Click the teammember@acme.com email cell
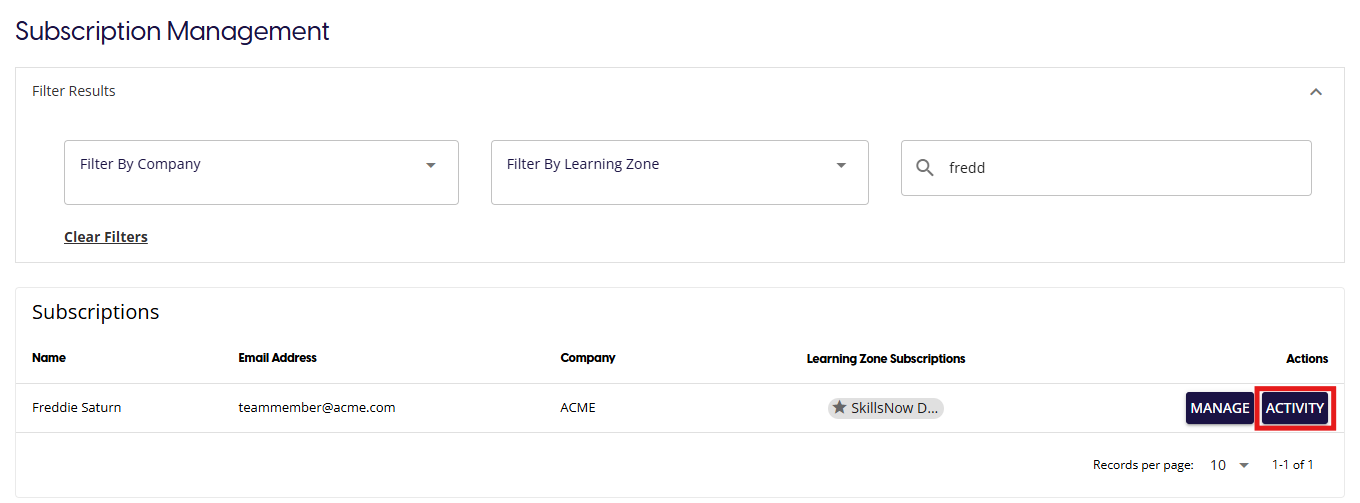 [317, 408]
